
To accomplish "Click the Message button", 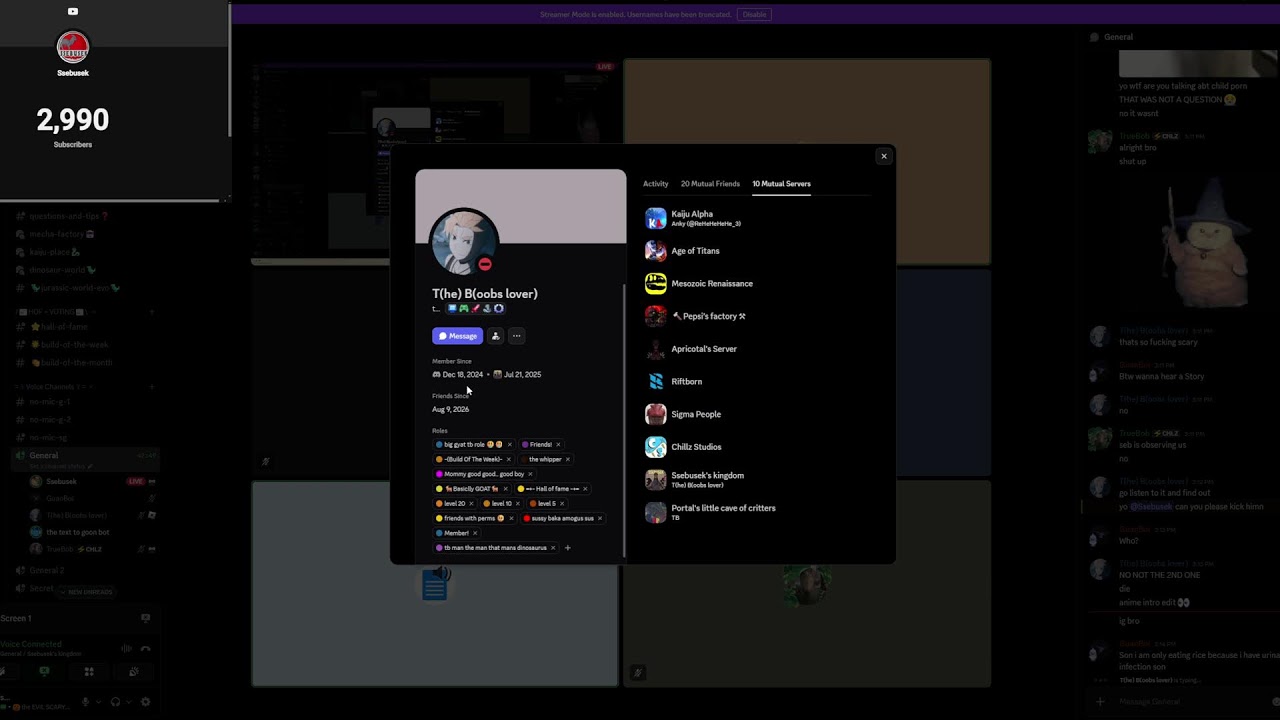I will (457, 336).
